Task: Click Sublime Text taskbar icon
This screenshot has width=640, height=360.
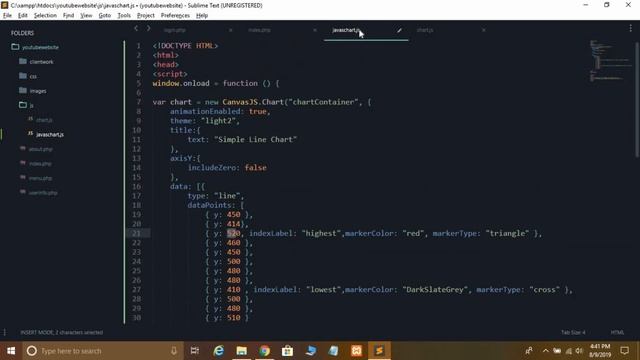Action: point(379,351)
